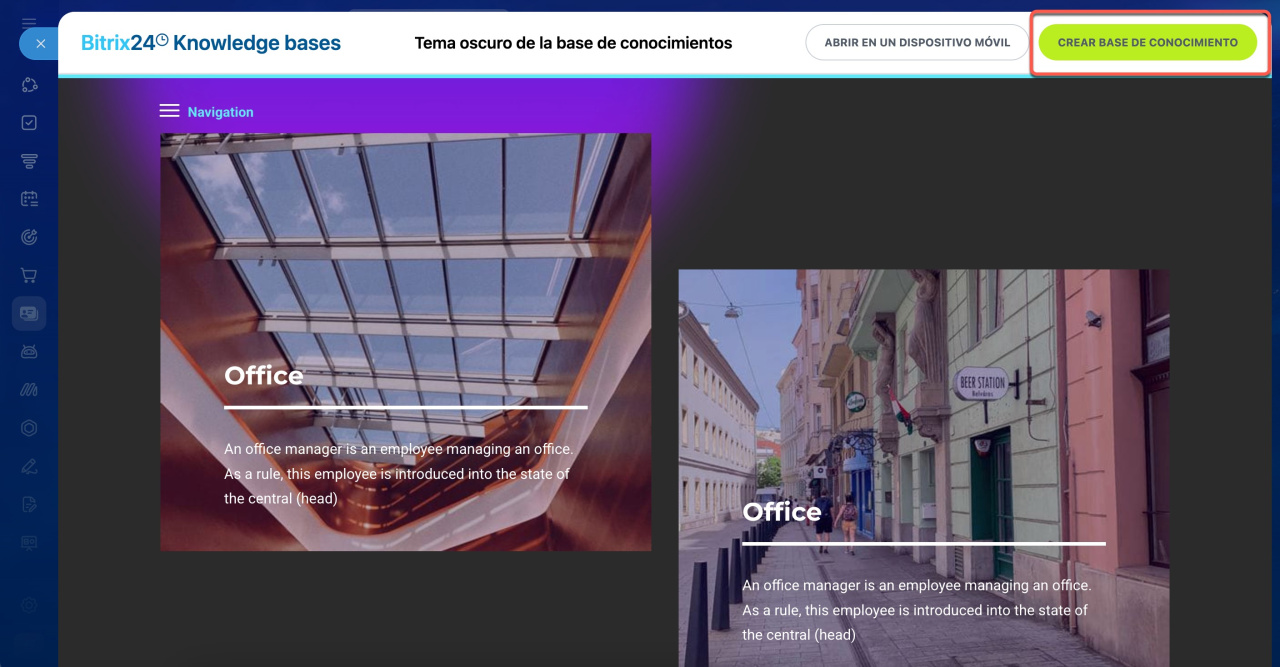Open the shopping cart icon in sidebar

tap(29, 275)
